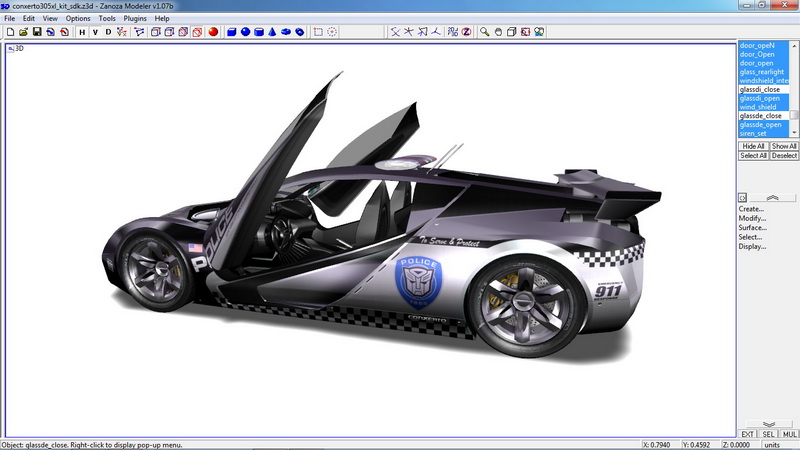Click the three-axis pivot icon
The width and height of the screenshot is (800, 450).
click(436, 32)
